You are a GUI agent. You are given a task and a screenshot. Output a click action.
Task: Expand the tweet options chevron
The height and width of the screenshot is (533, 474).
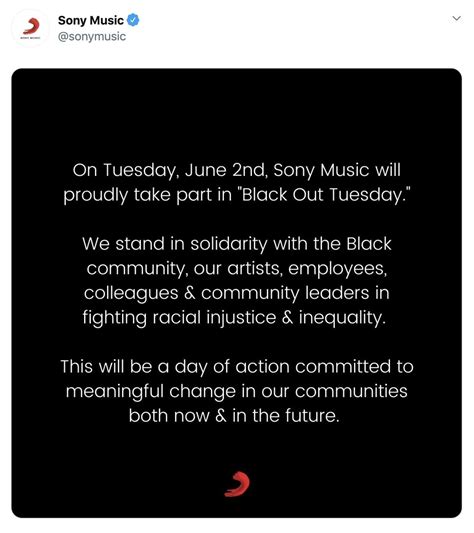[x=457, y=18]
